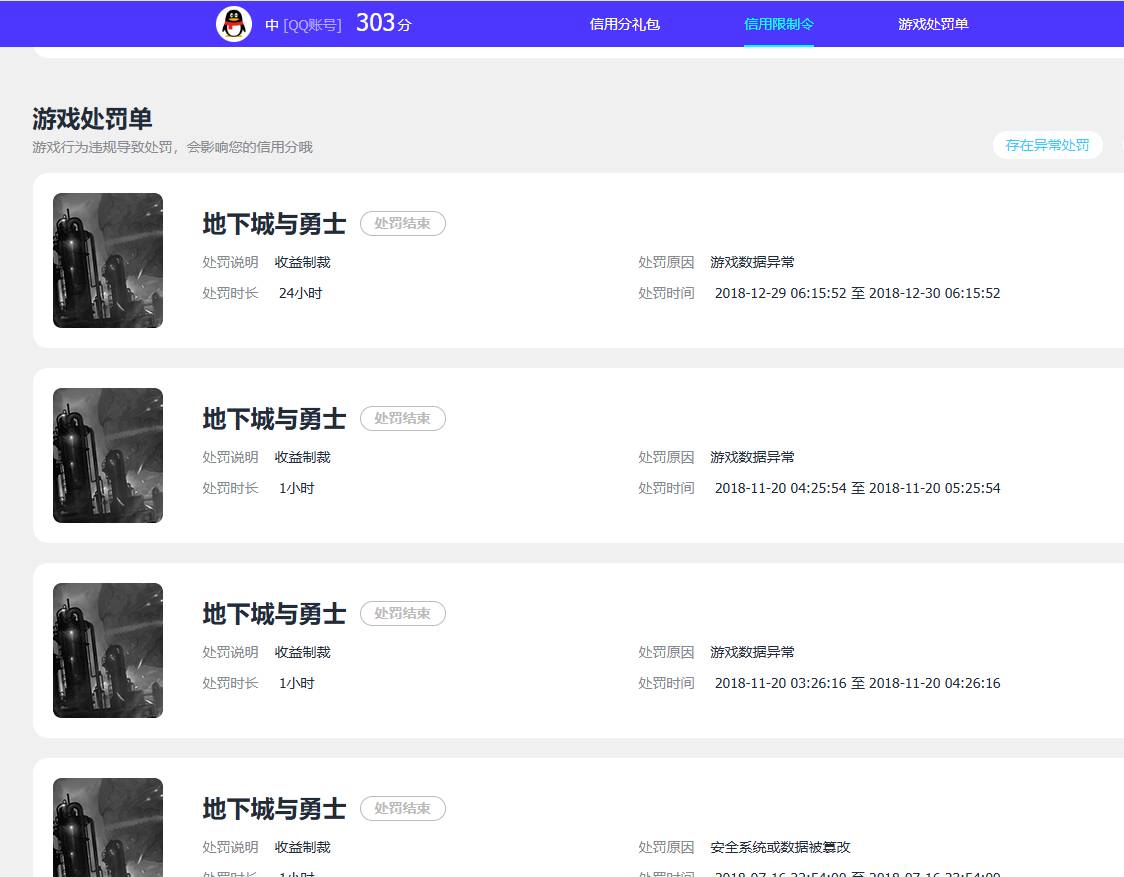Screen dimensions: 1124x877
Task: Click the 303分 credit score
Action: tap(383, 24)
